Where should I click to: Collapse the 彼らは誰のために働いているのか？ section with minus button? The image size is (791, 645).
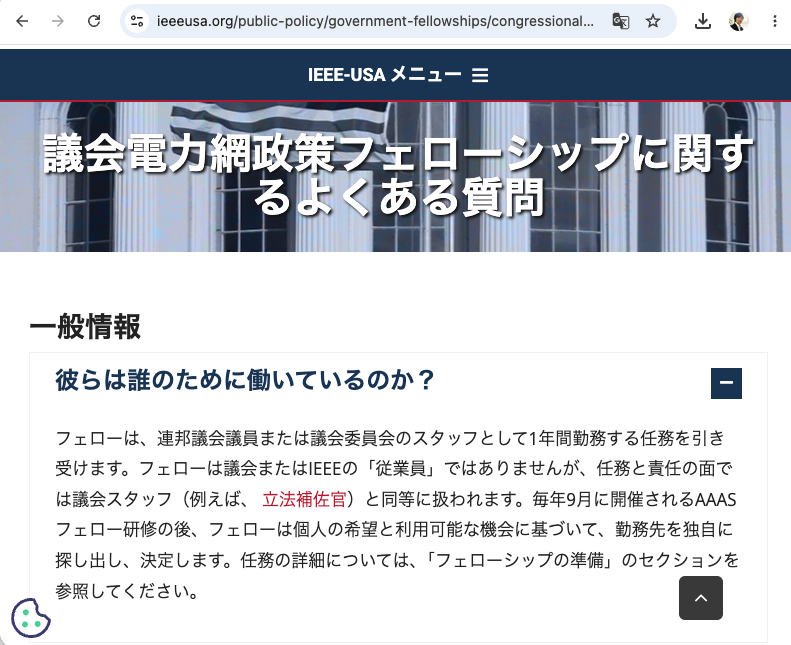(726, 383)
